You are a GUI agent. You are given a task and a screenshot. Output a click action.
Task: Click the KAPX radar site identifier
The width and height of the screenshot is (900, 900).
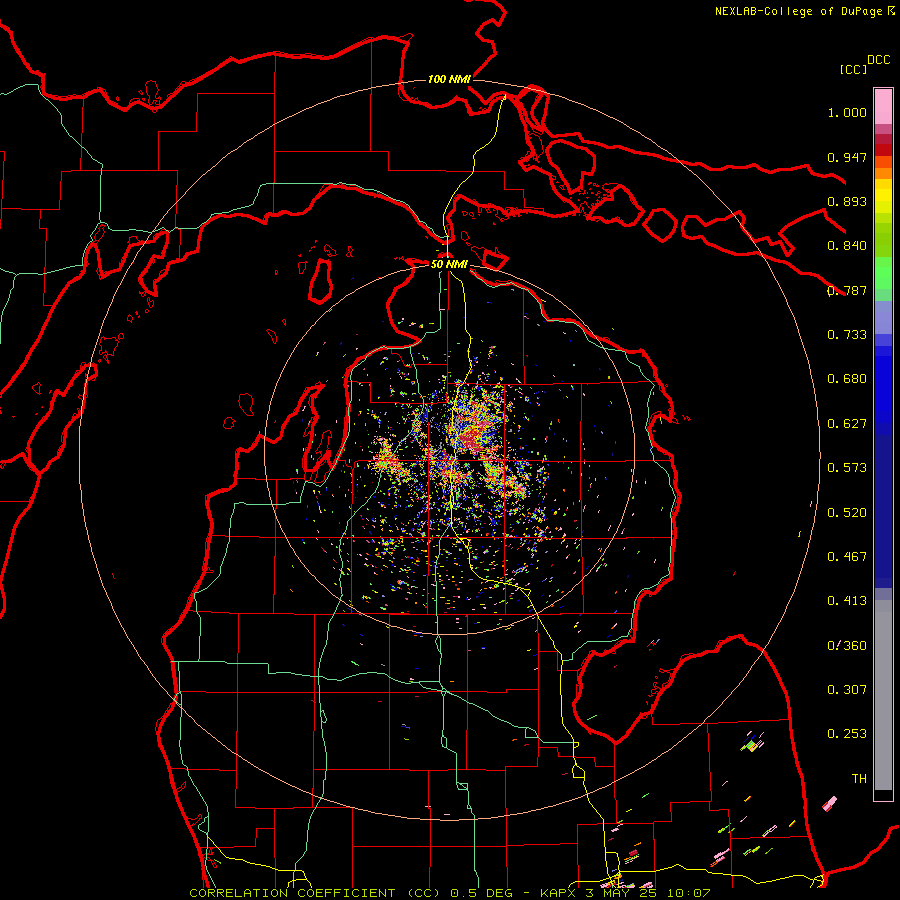[560, 893]
